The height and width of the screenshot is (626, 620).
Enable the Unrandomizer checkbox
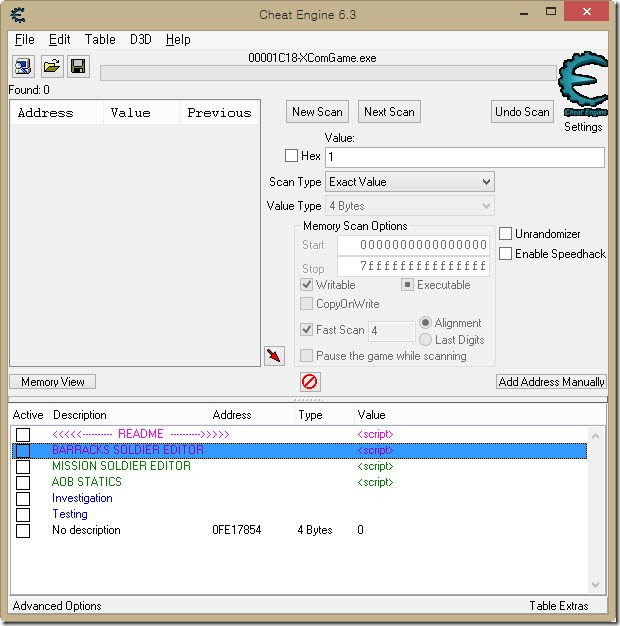click(x=505, y=234)
